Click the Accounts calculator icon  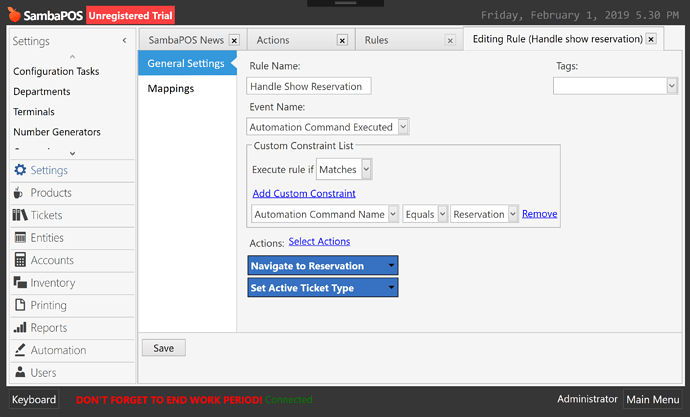click(20, 260)
